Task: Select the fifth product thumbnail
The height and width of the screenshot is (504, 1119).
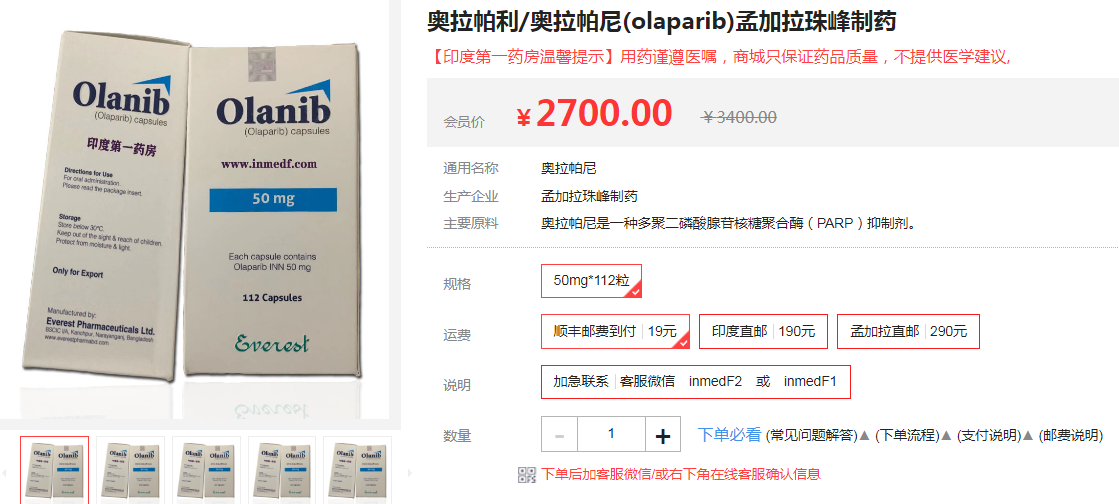Action: coord(357,470)
